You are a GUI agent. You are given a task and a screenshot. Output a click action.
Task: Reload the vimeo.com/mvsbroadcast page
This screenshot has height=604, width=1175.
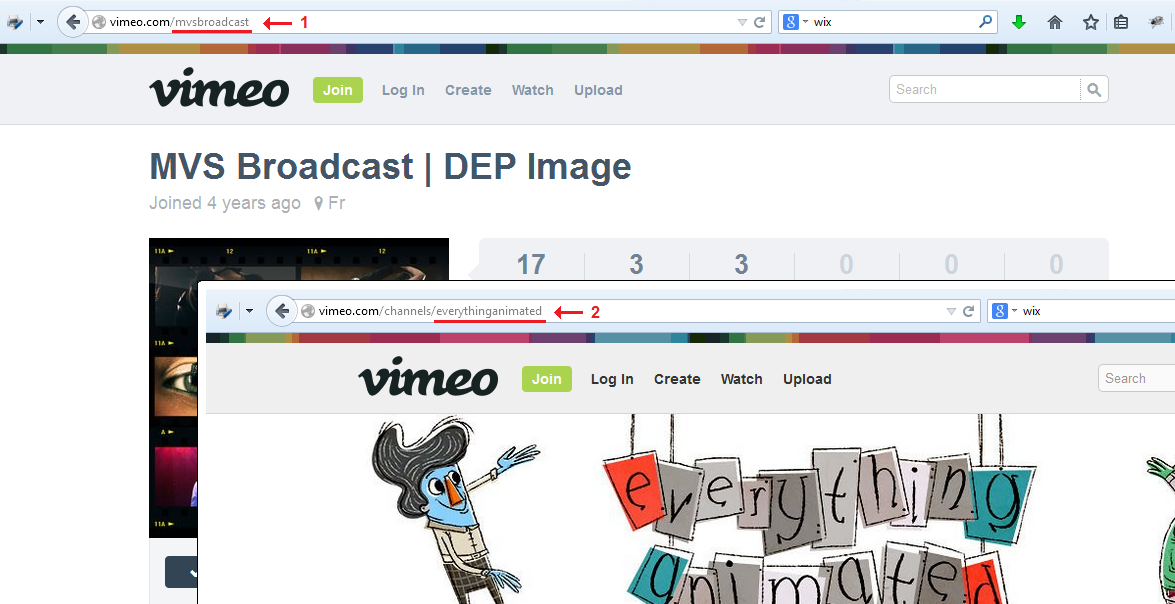pyautogui.click(x=760, y=22)
